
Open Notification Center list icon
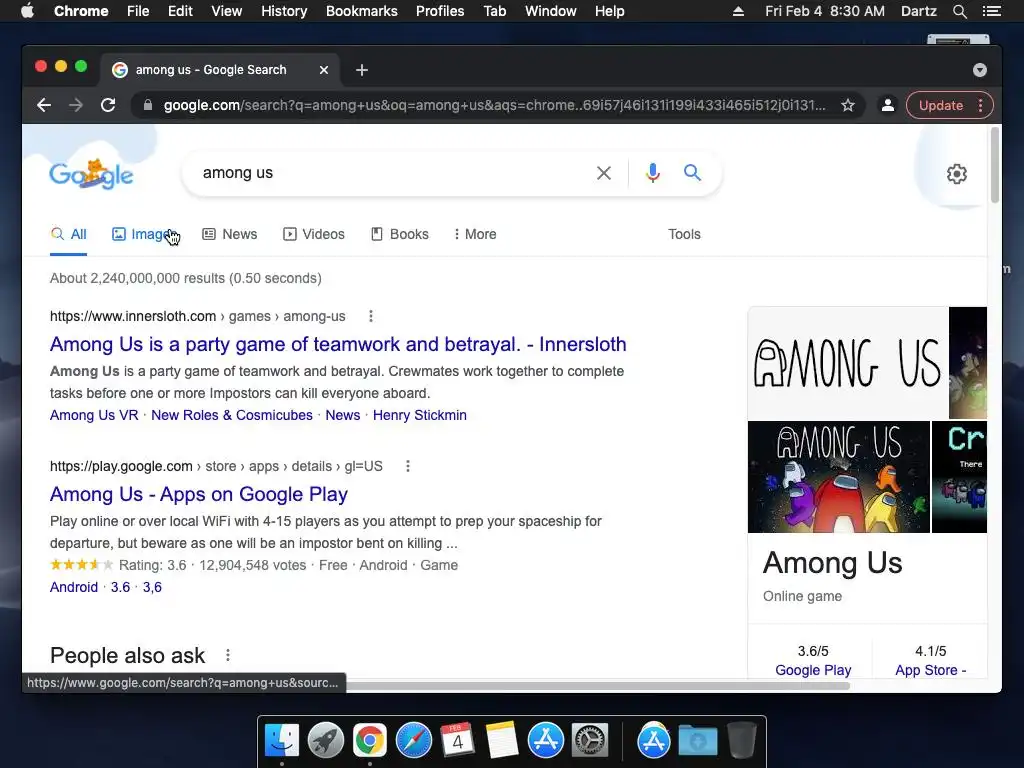coord(991,11)
